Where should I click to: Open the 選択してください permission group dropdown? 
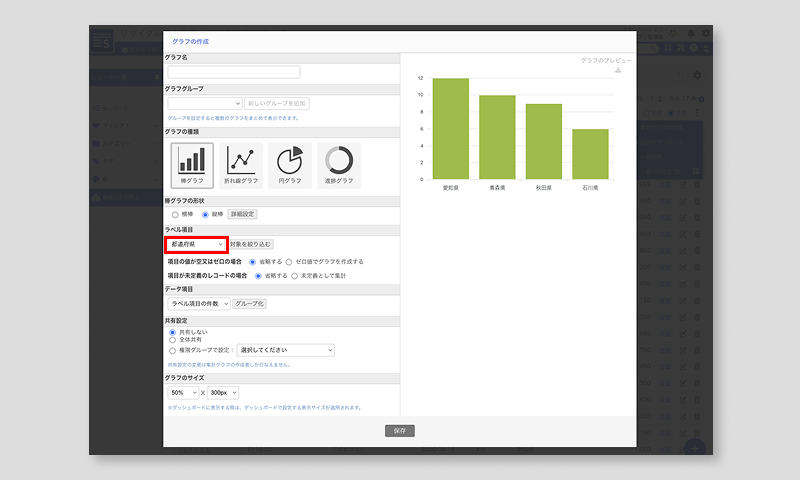click(x=286, y=350)
